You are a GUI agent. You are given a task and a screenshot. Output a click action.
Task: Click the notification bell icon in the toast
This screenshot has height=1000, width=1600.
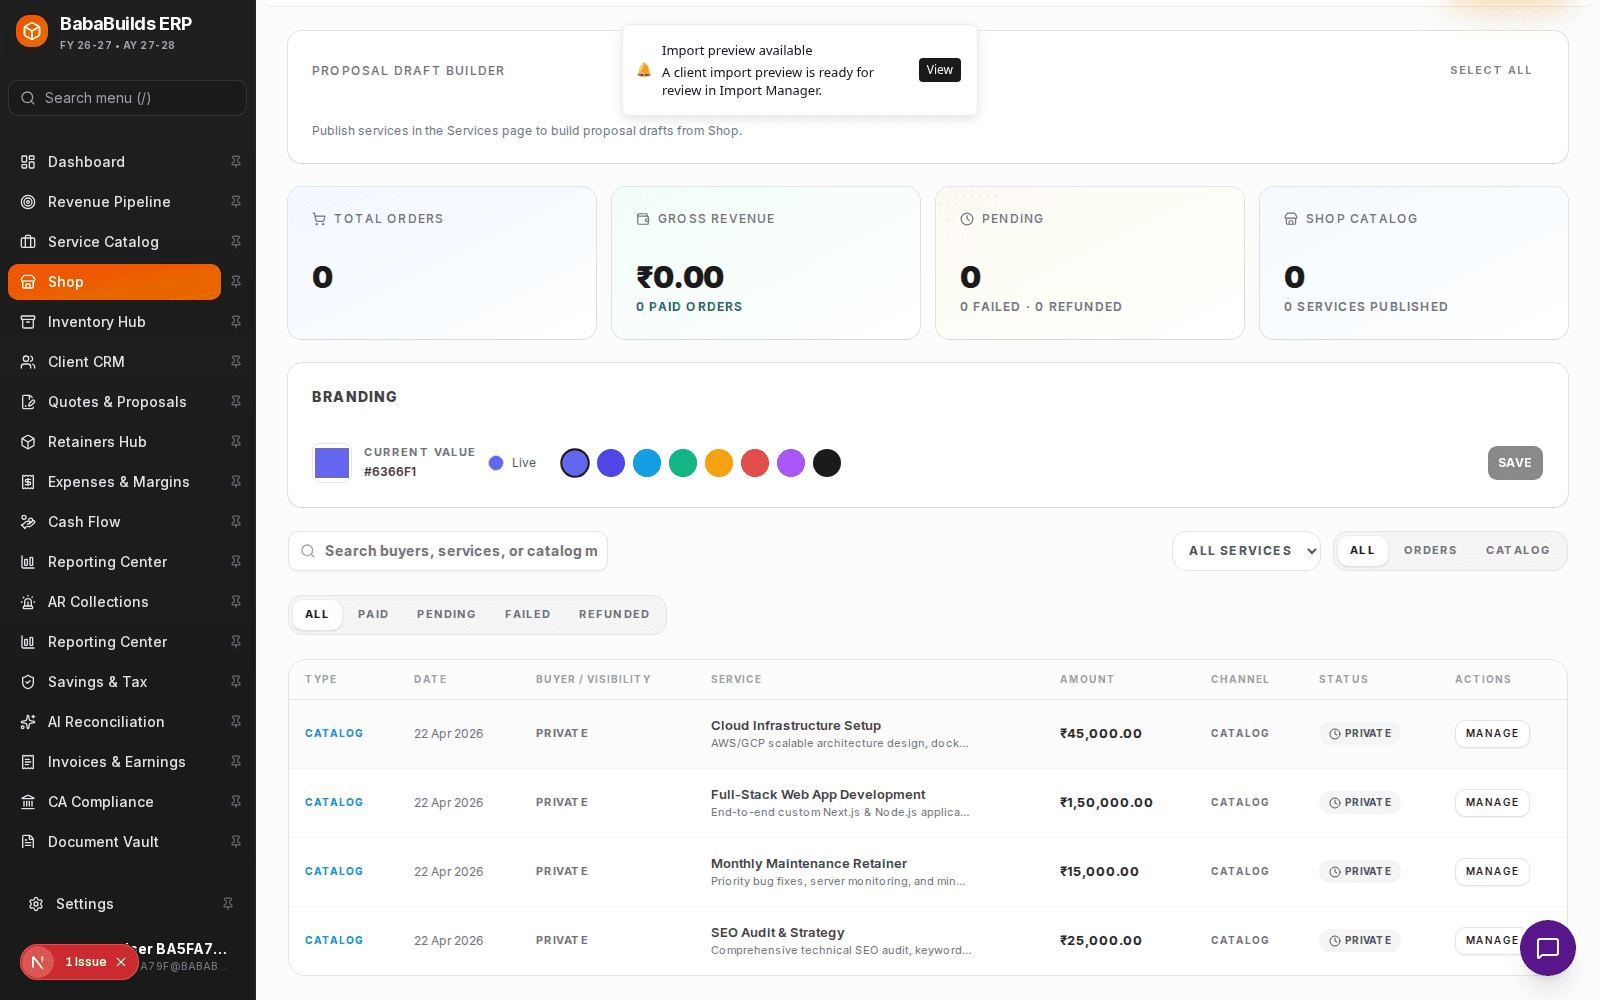644,70
